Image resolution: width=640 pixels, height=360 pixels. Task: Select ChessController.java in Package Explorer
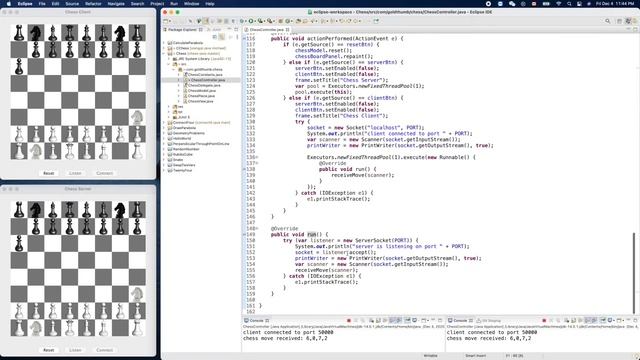(207, 80)
